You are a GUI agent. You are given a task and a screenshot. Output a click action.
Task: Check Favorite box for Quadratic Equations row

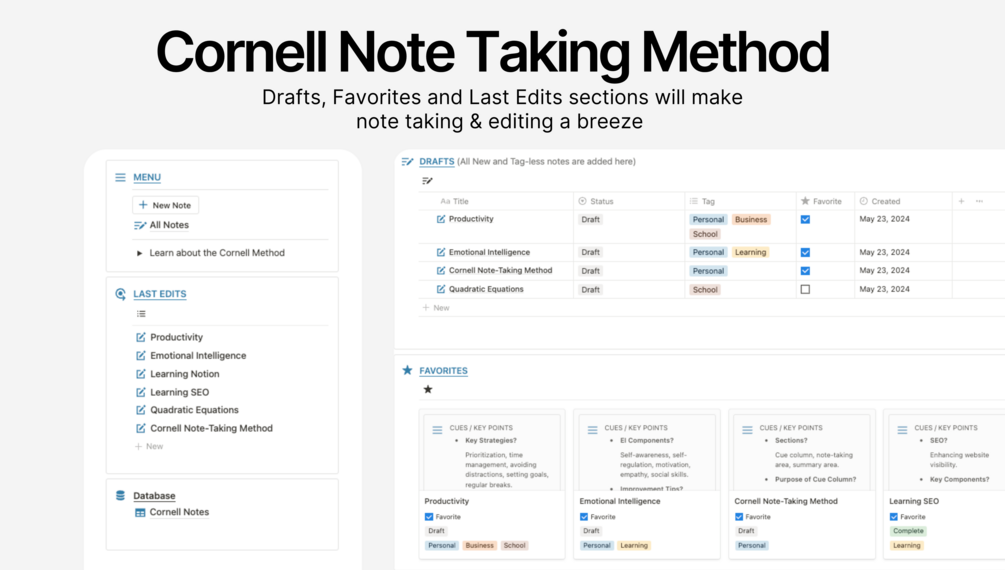point(805,289)
